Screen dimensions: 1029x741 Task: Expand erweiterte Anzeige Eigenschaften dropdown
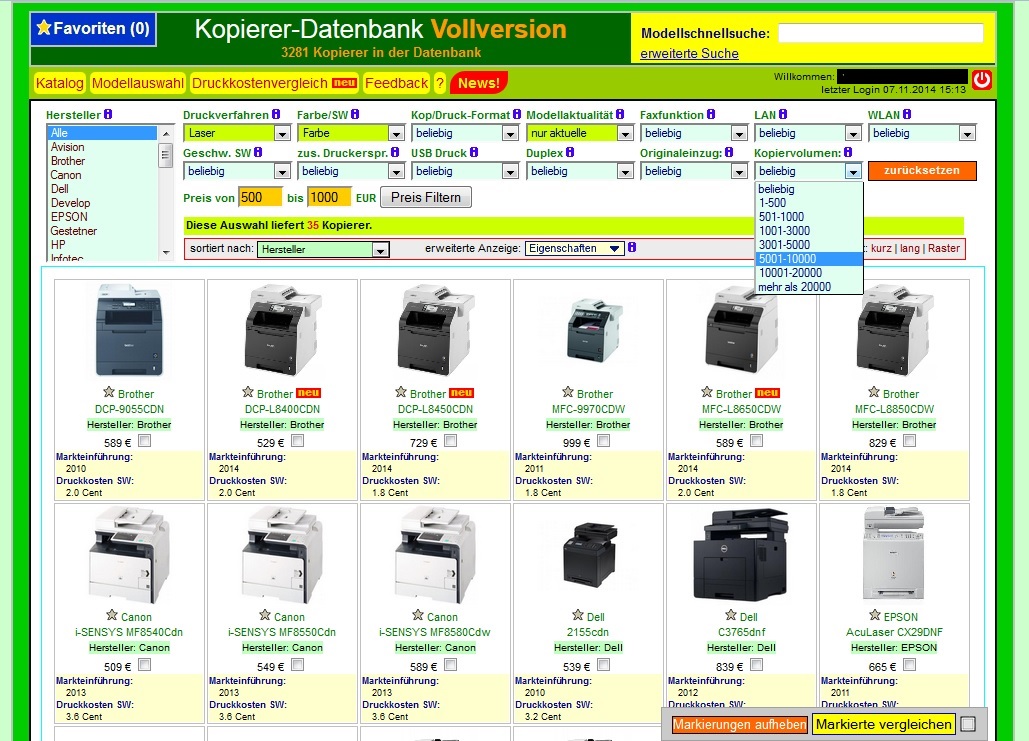[x=574, y=248]
